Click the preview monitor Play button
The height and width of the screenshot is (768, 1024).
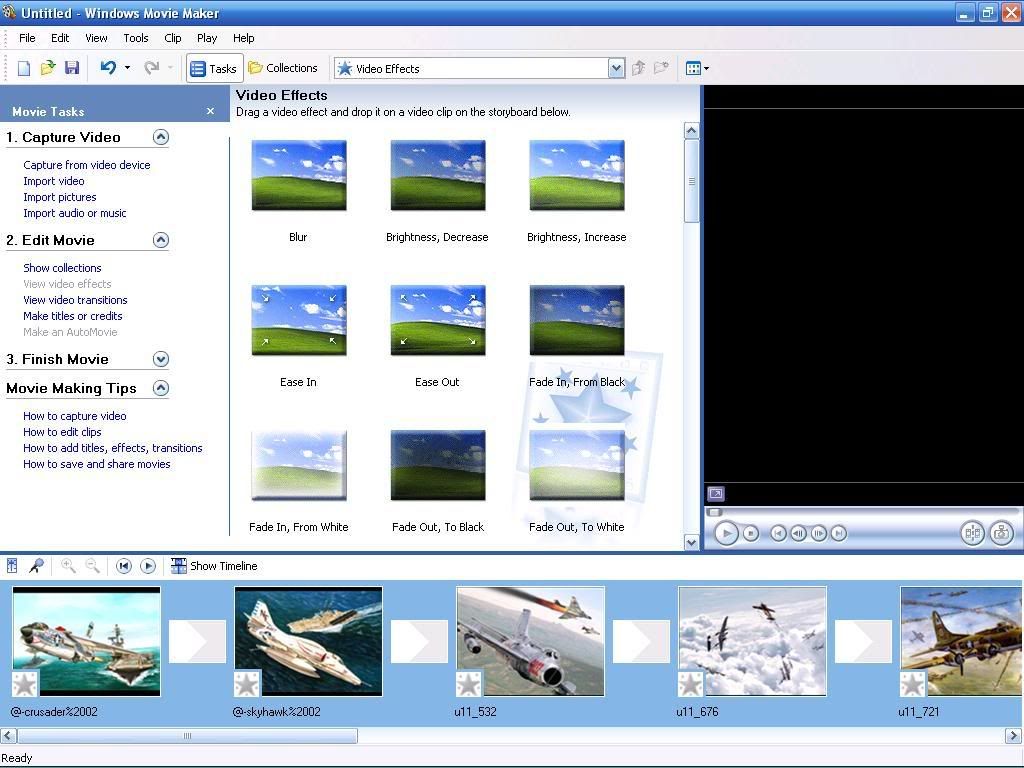tap(726, 534)
